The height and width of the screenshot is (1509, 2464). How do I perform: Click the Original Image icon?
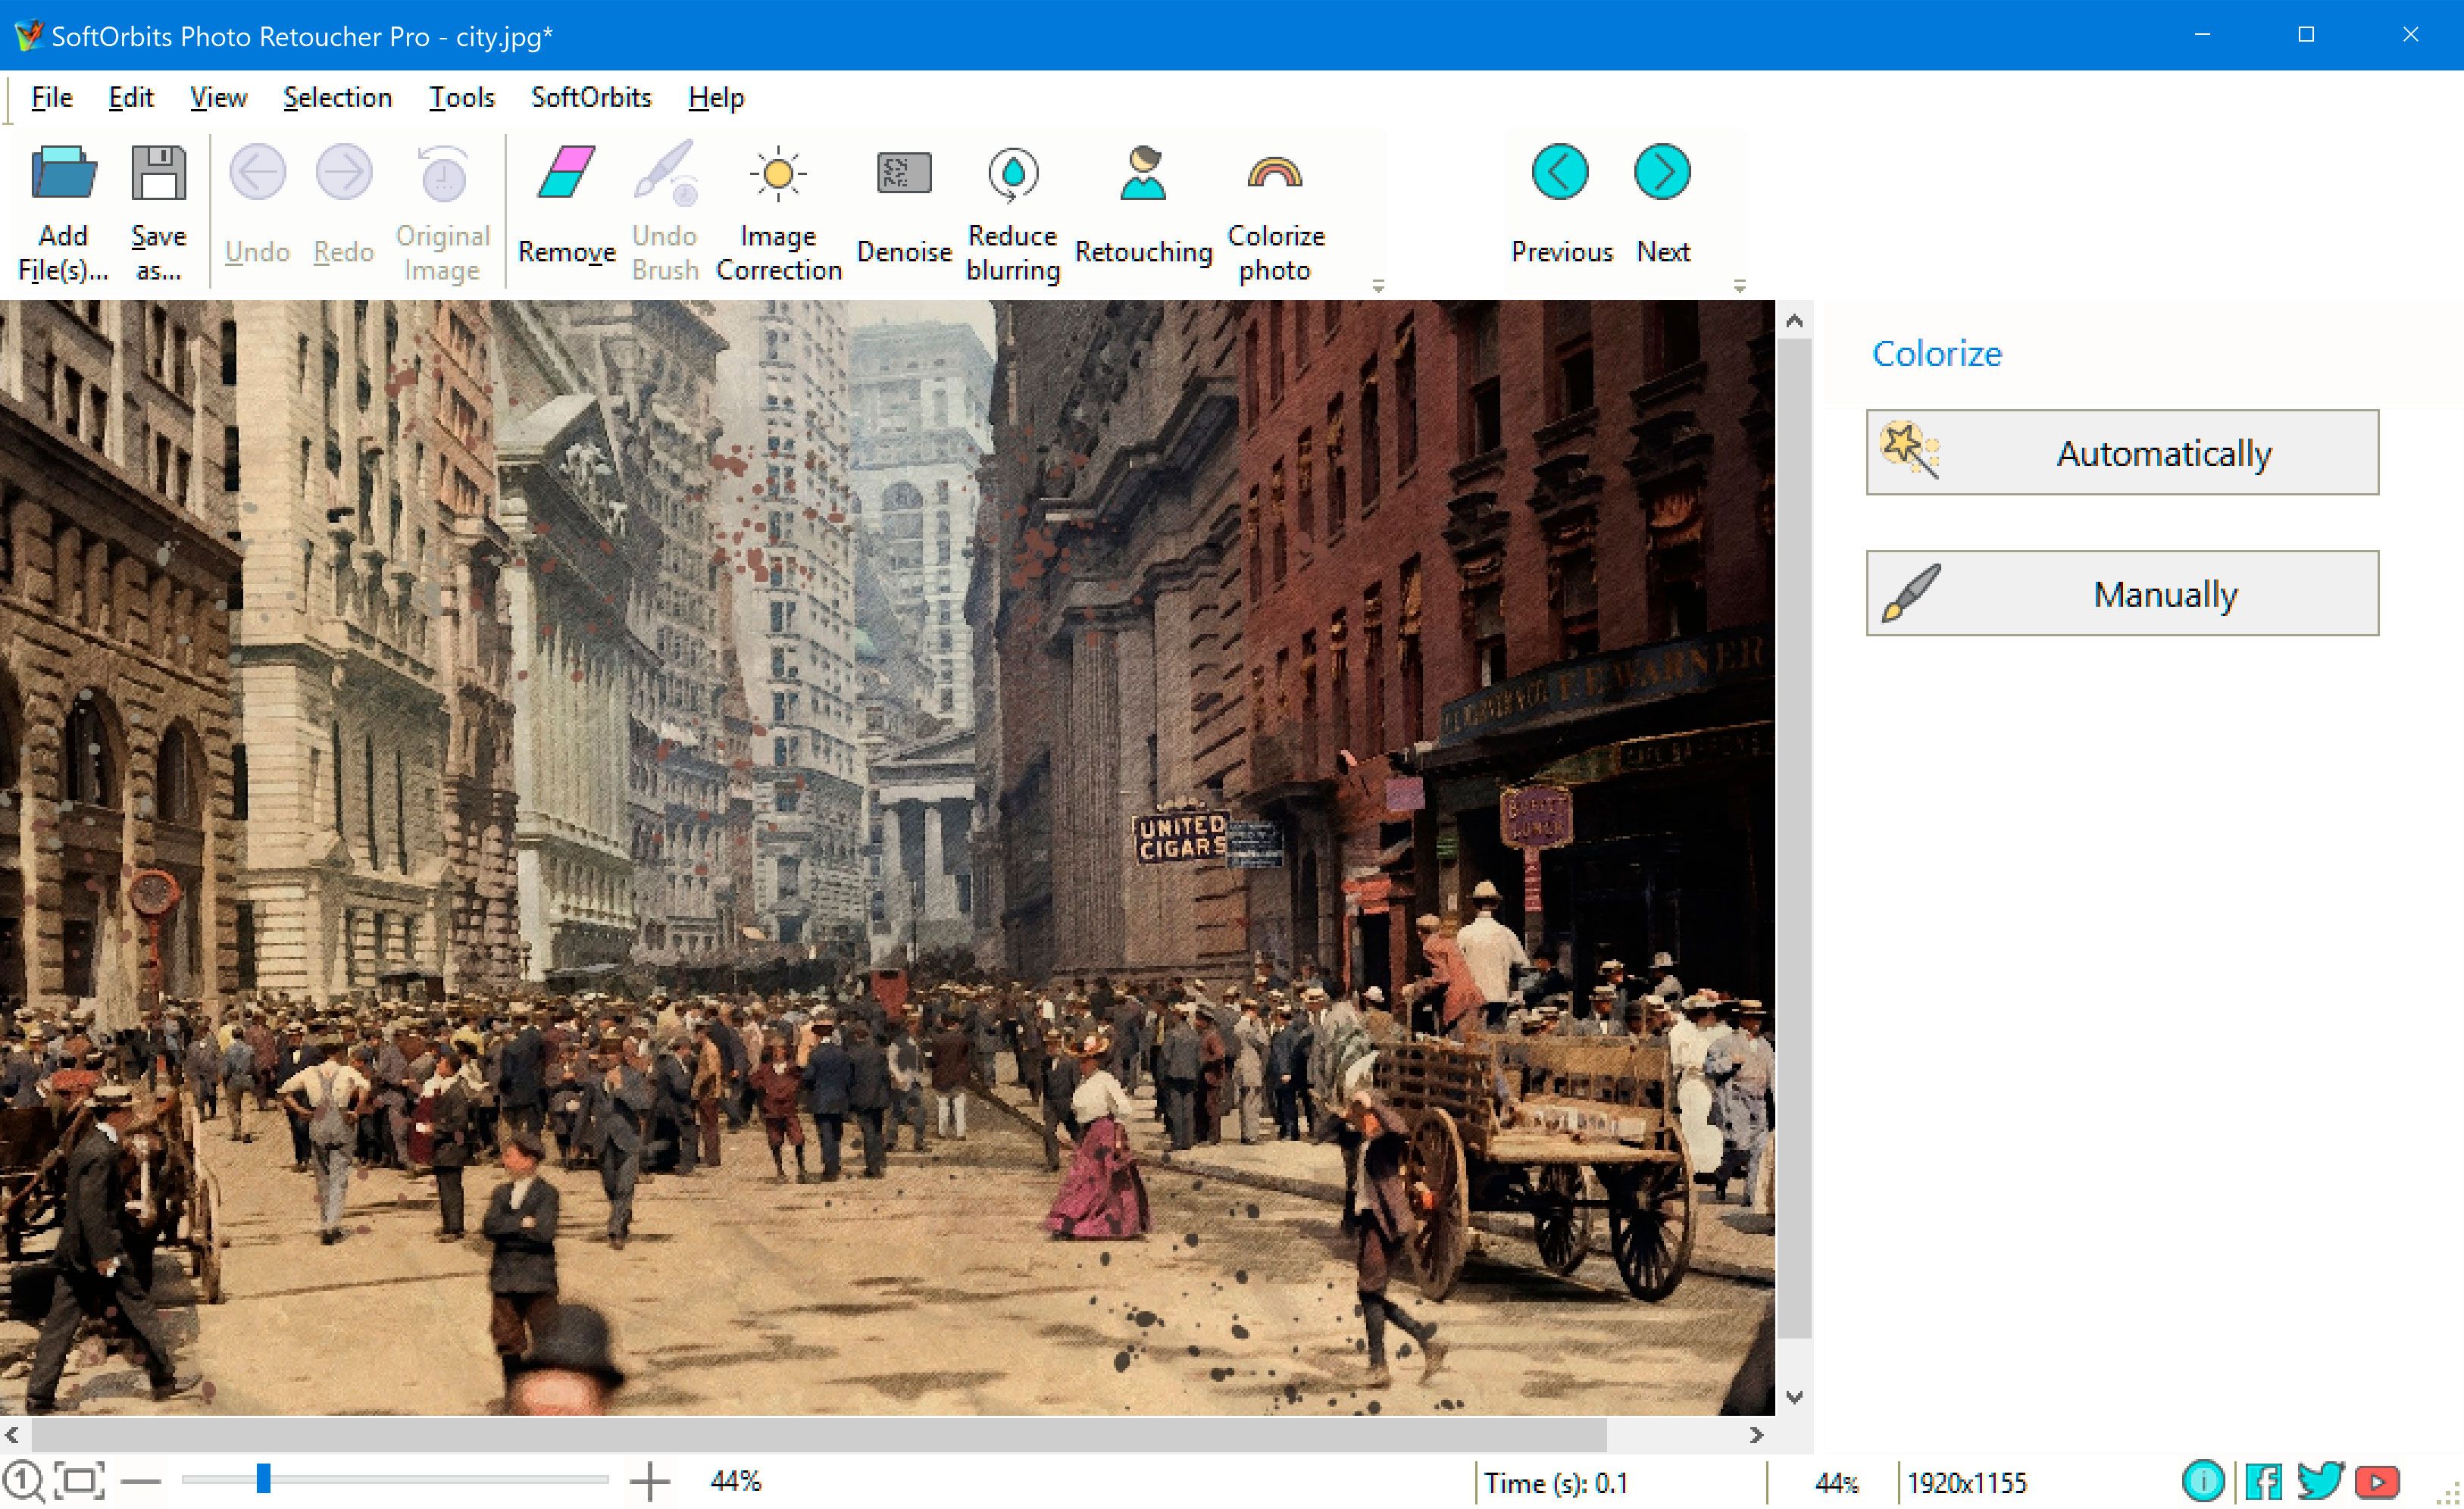443,173
